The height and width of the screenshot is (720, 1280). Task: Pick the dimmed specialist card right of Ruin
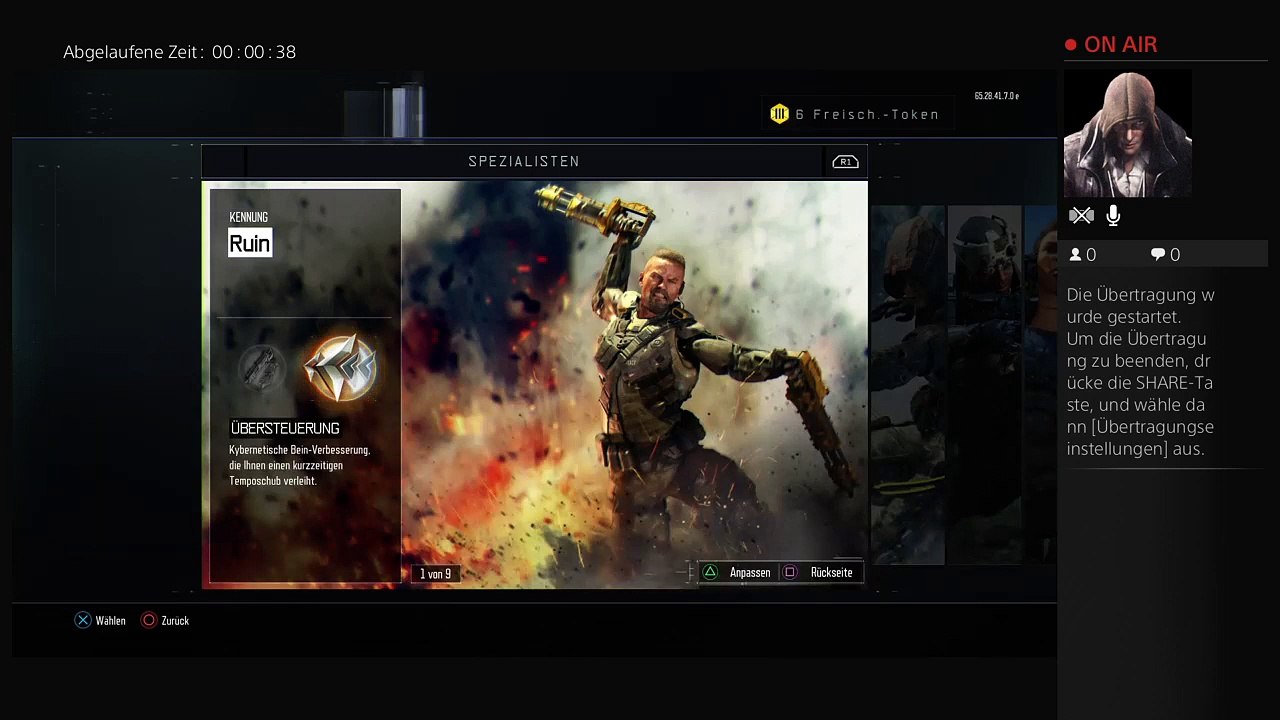coord(908,385)
